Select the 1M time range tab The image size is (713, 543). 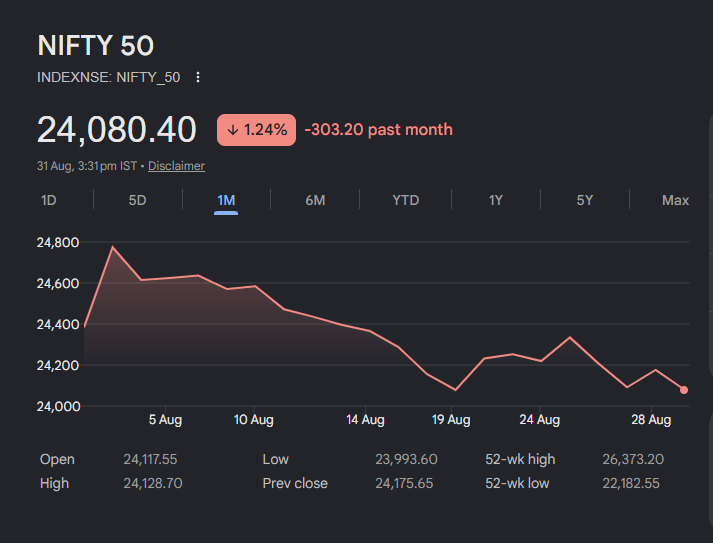click(226, 200)
